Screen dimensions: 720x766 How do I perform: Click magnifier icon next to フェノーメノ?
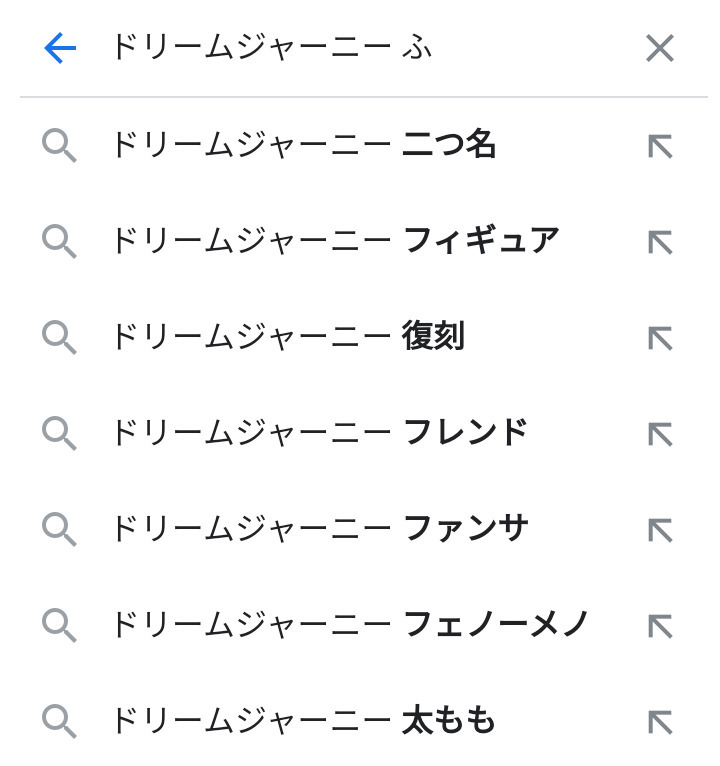60,625
